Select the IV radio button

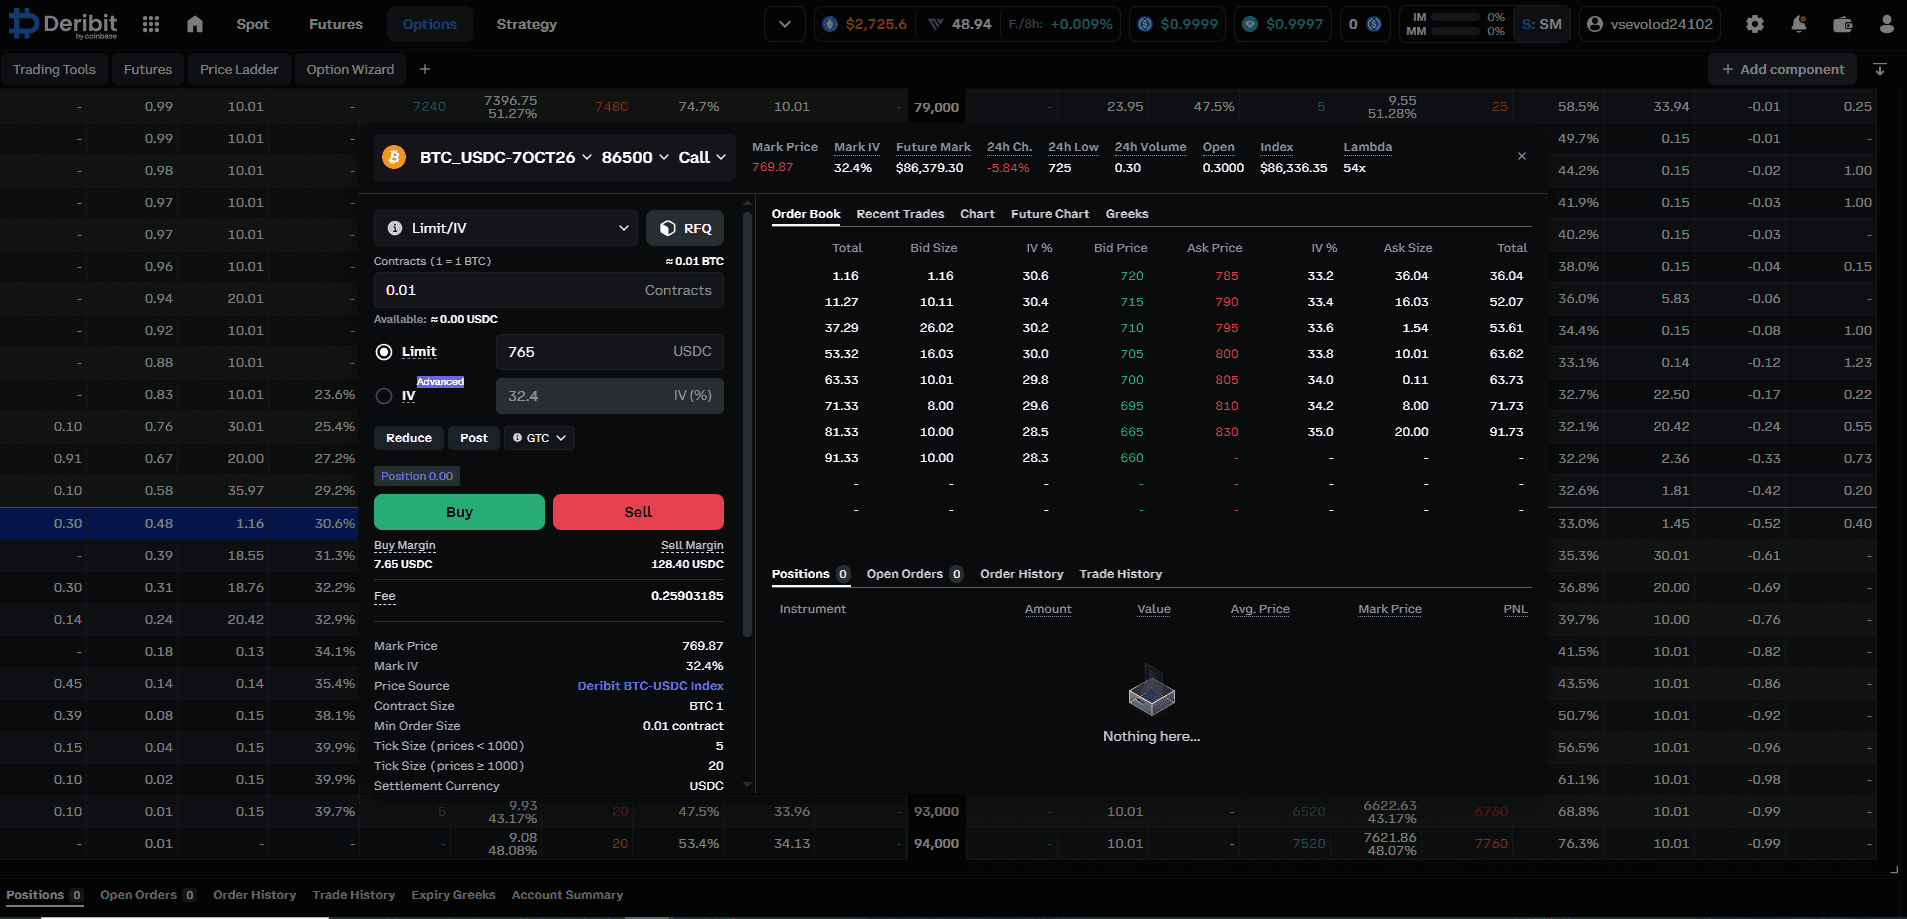[384, 396]
